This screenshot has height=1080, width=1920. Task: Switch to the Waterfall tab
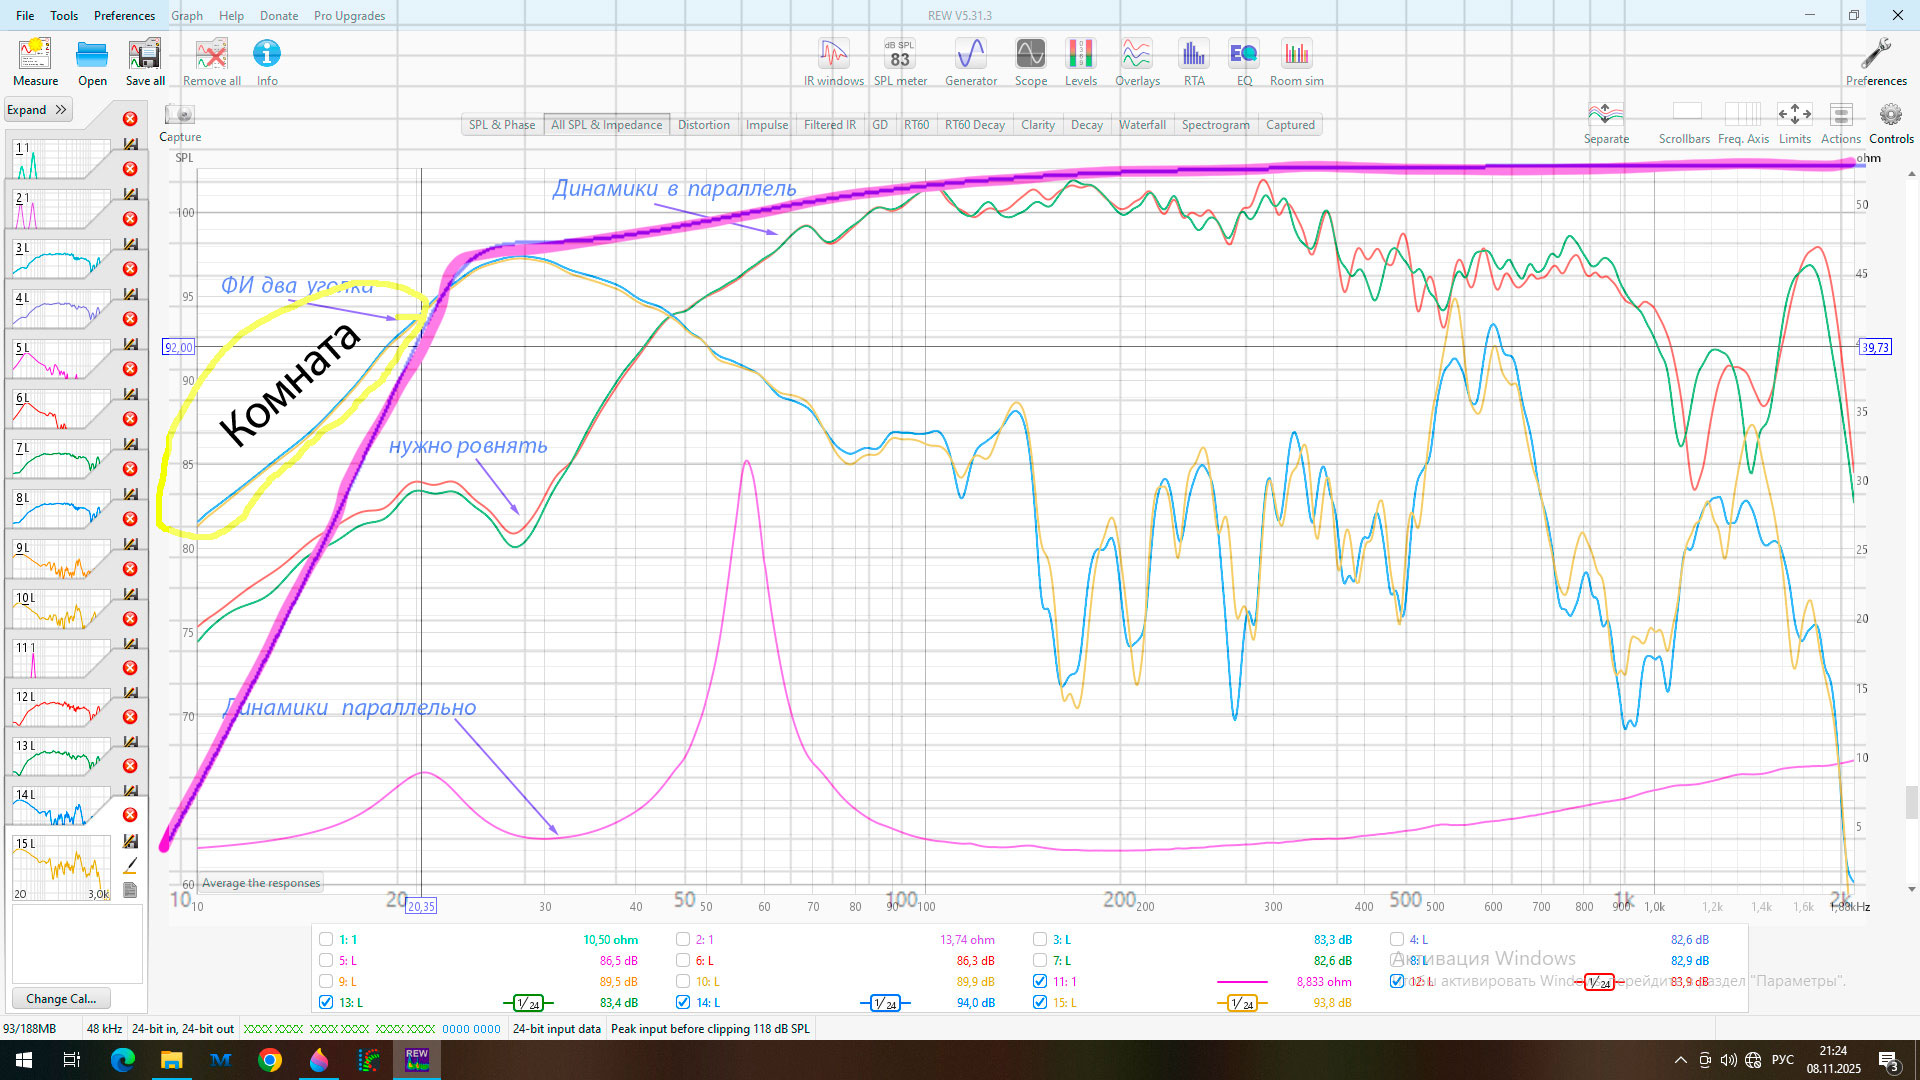coord(1141,125)
